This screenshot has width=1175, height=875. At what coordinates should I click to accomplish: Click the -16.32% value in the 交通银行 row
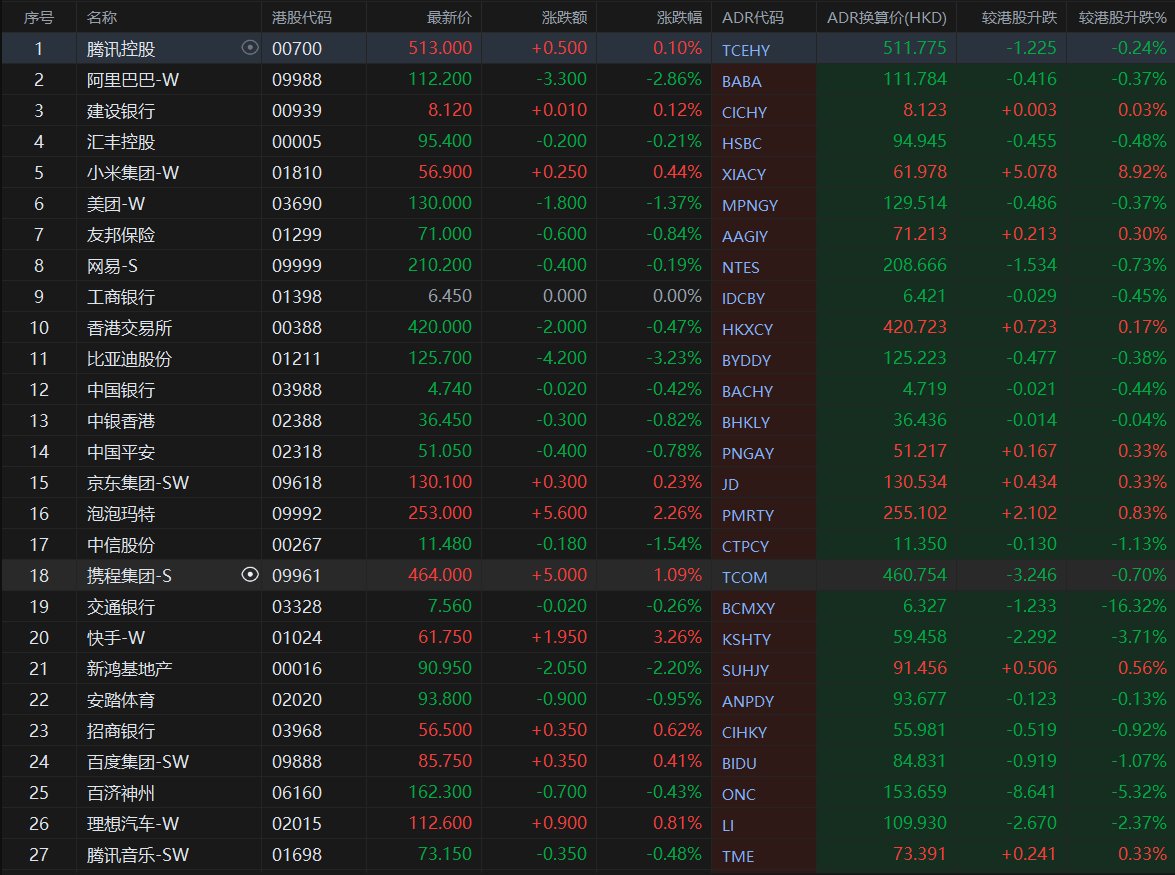(1133, 605)
